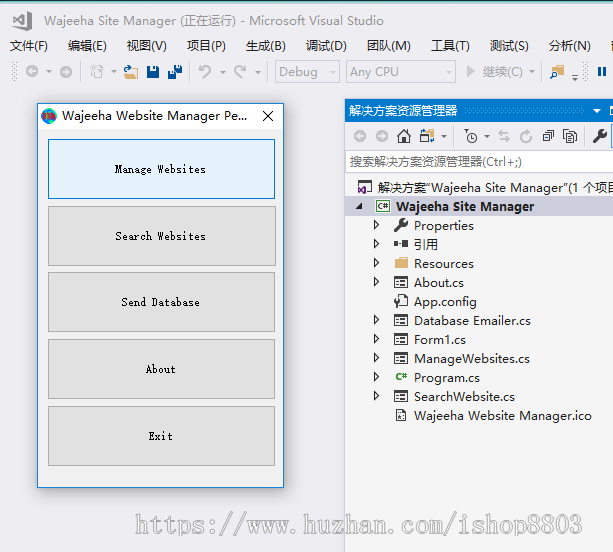Expand the 引用 references node

[376, 244]
